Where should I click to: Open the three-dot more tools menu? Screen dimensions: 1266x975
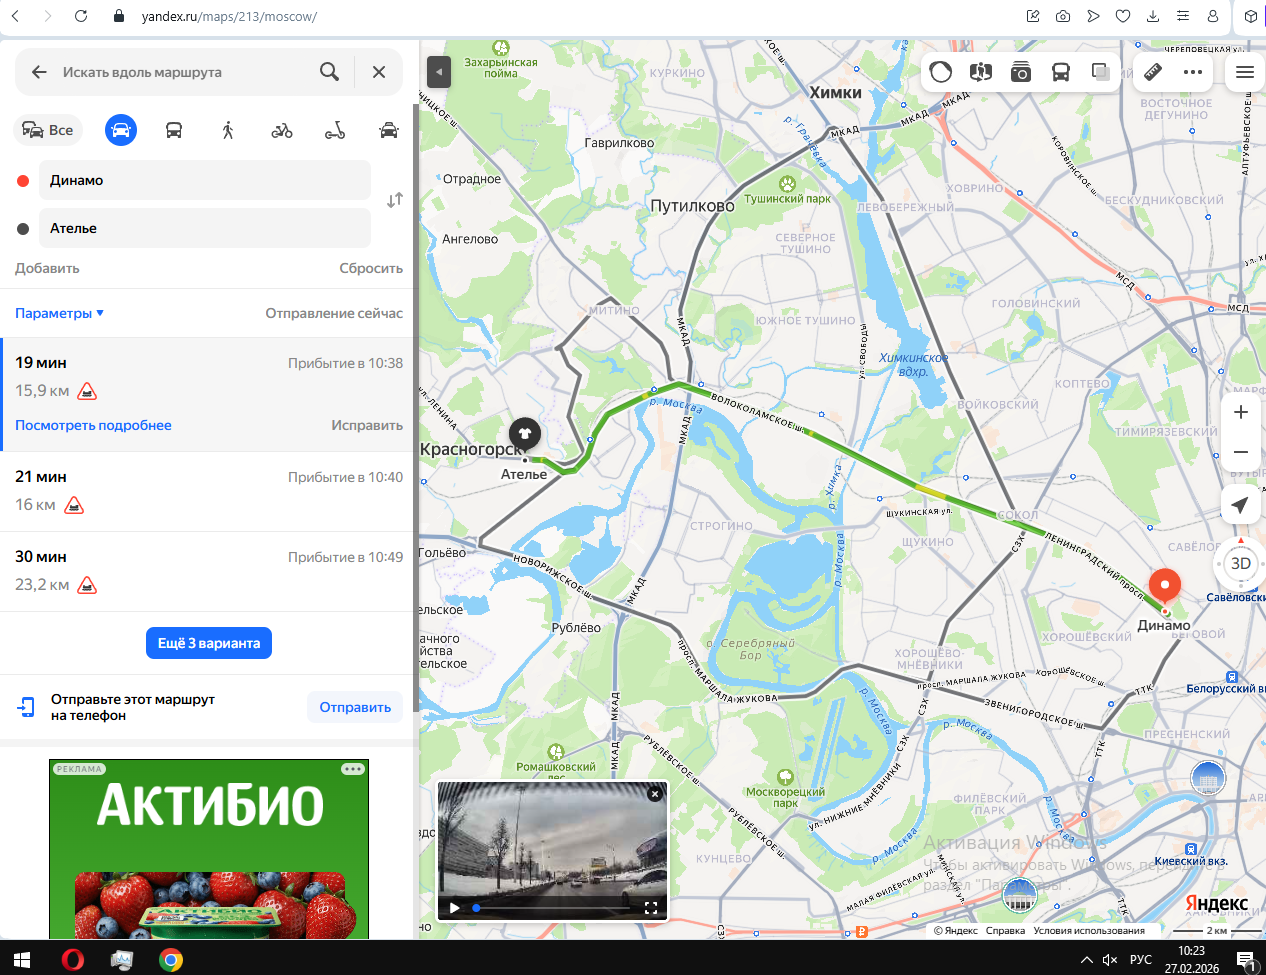(x=1193, y=72)
